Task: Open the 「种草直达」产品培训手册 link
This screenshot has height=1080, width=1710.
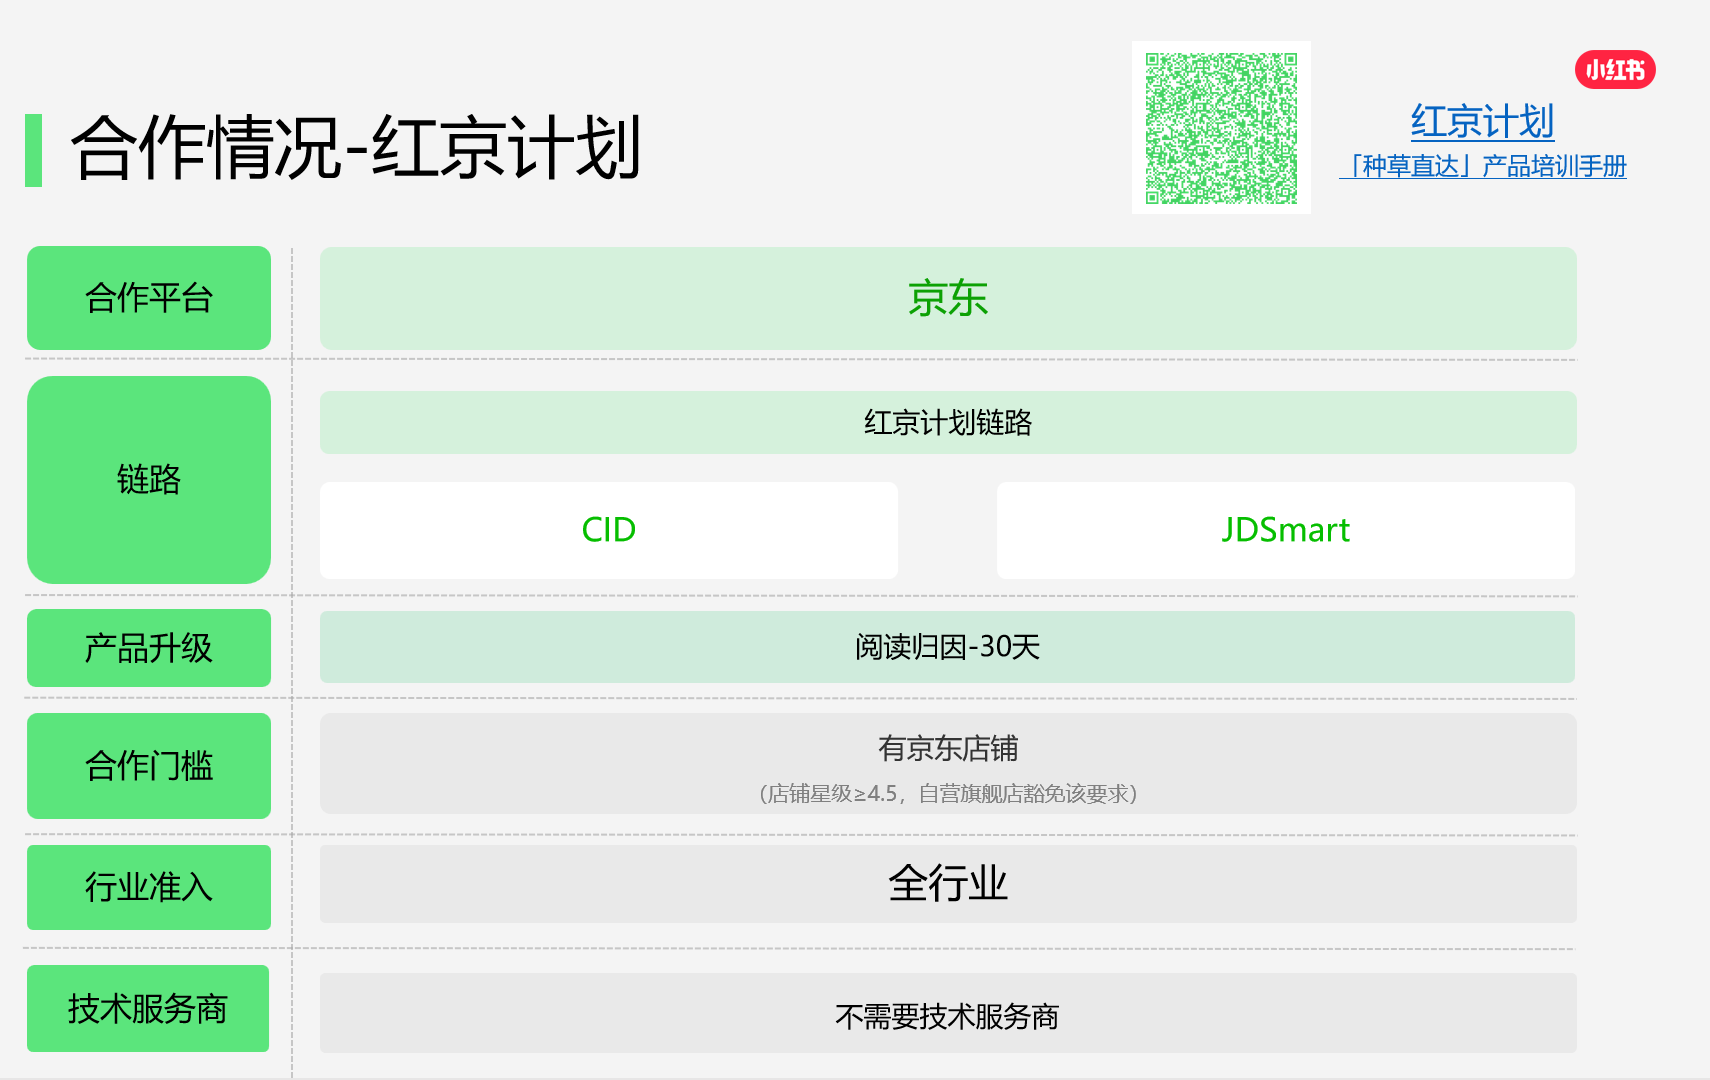Action: [1483, 166]
